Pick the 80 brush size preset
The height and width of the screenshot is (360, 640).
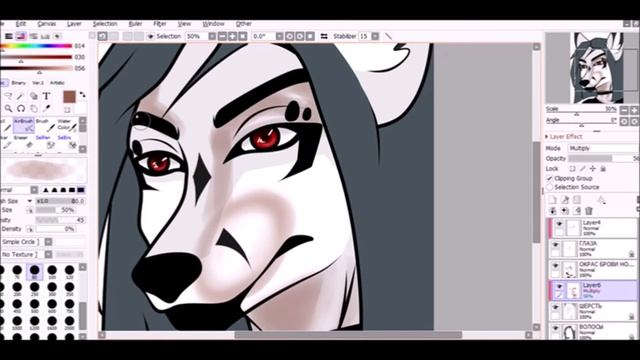tap(35, 271)
